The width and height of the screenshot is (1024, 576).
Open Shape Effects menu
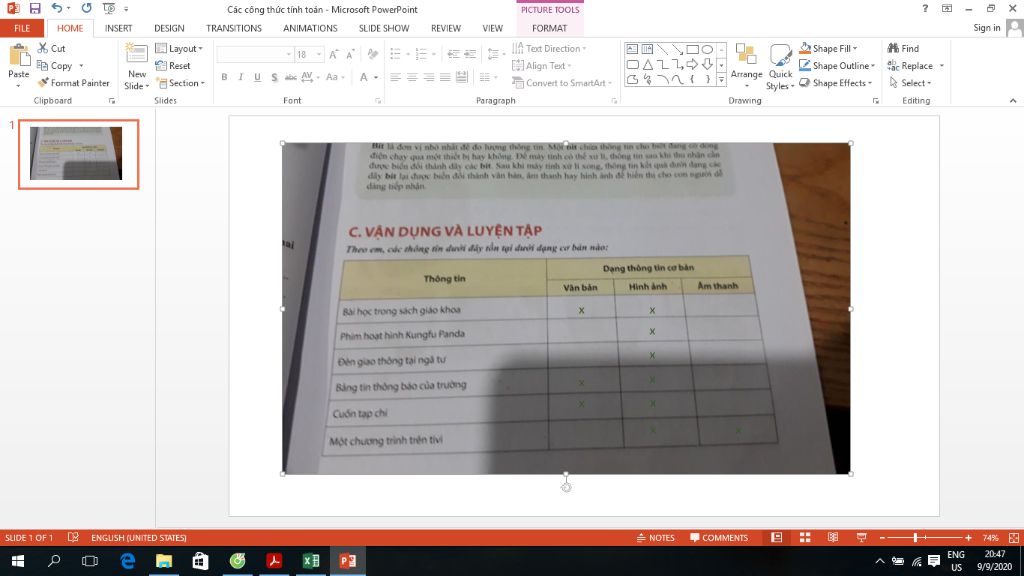(836, 83)
